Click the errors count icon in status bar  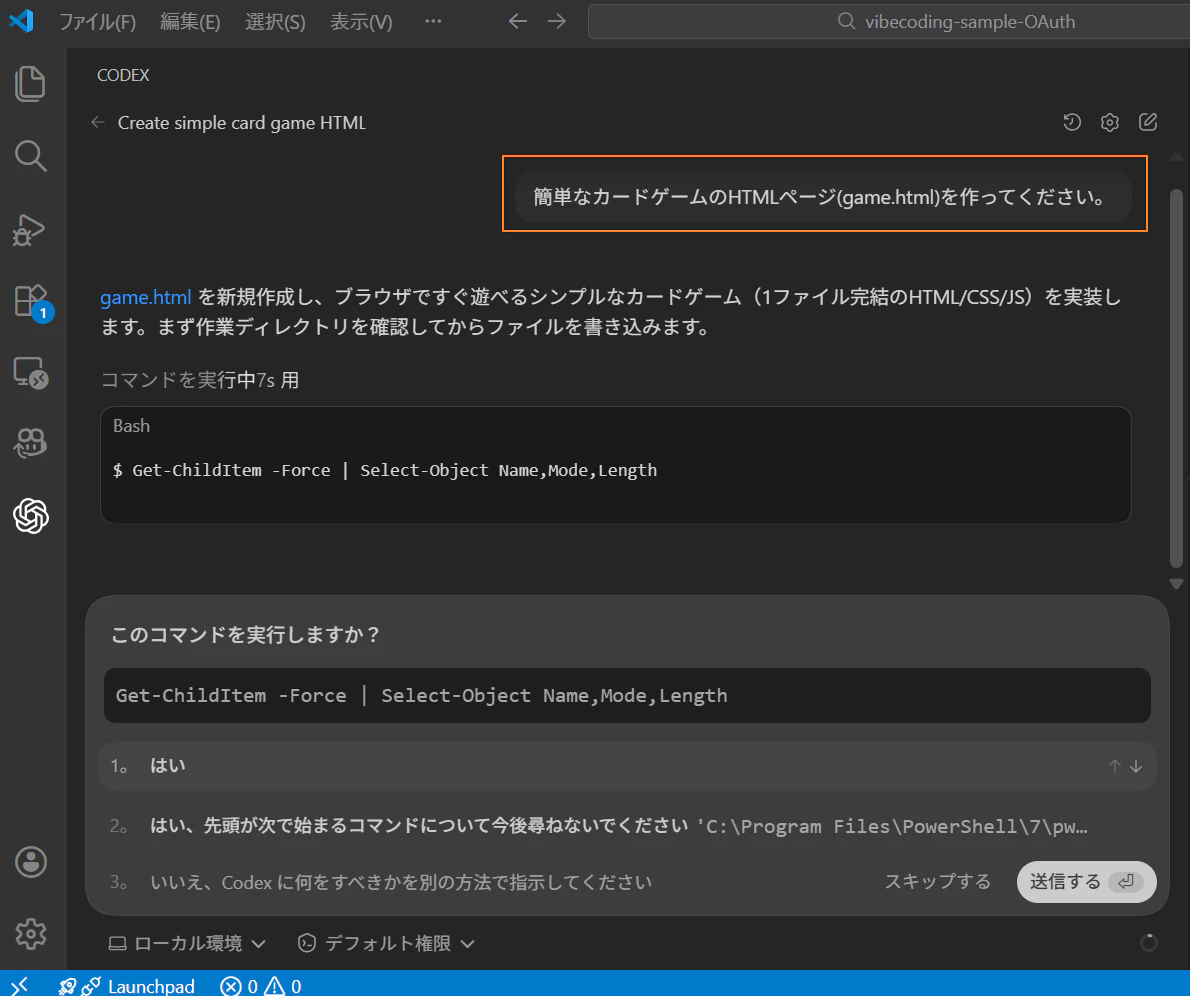pos(231,986)
